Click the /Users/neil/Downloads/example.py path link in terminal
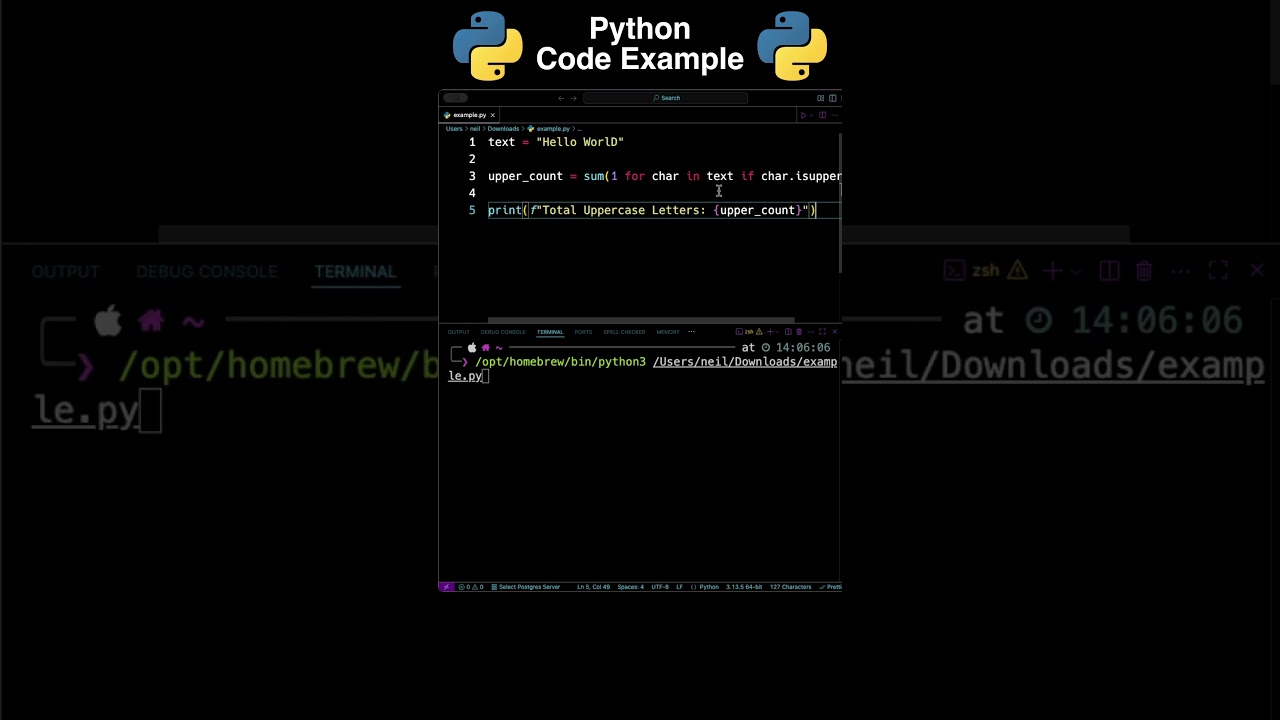This screenshot has width=1280, height=720. coord(745,362)
